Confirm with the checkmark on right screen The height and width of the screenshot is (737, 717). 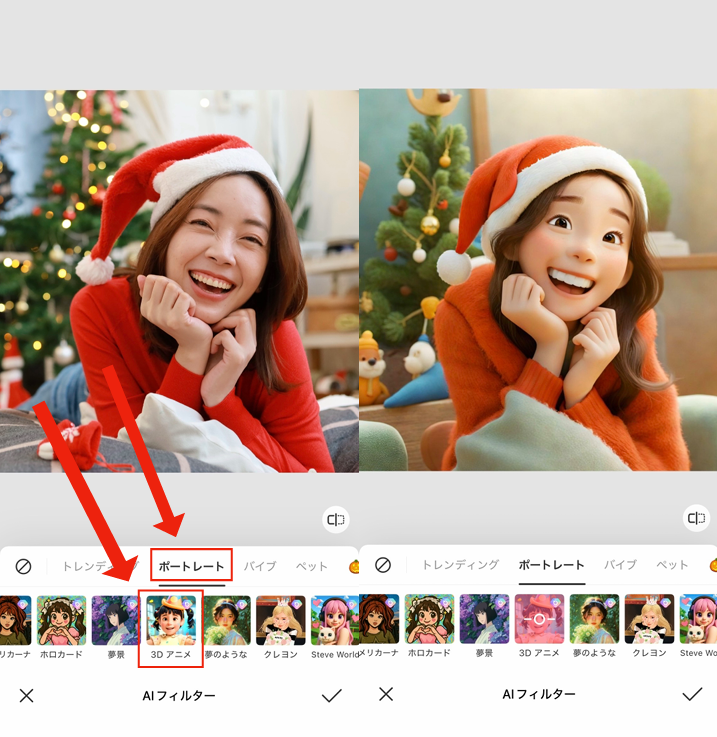(691, 694)
